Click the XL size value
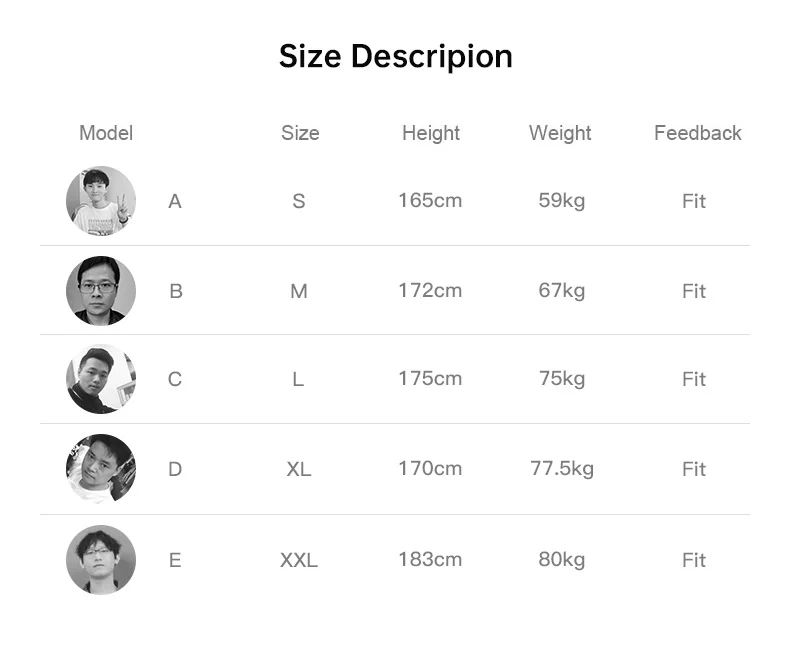 [x=299, y=469]
